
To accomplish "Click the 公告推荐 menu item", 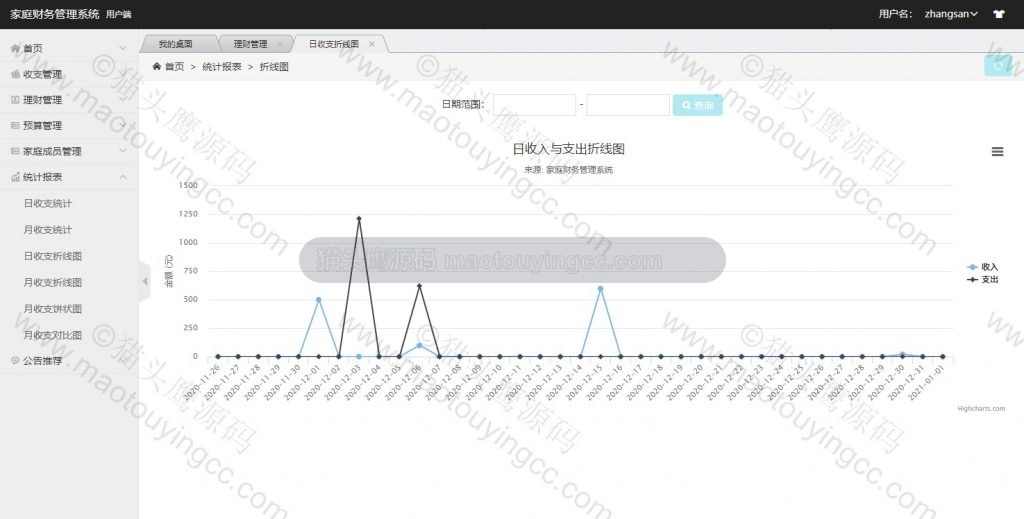I will pyautogui.click(x=42, y=360).
